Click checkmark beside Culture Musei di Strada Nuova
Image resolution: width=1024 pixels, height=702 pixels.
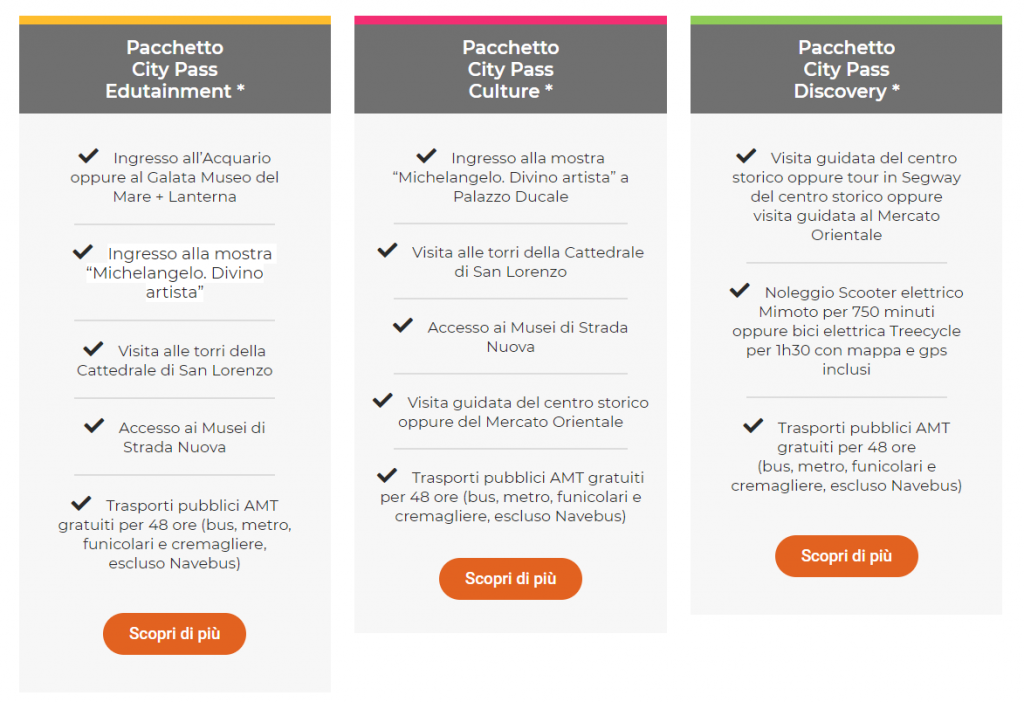point(403,326)
